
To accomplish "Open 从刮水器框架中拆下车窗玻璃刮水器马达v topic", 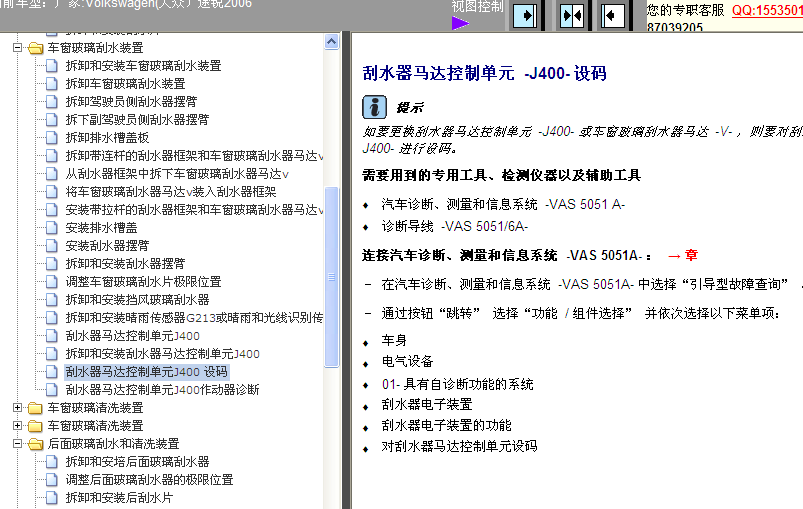I will click(x=177, y=174).
